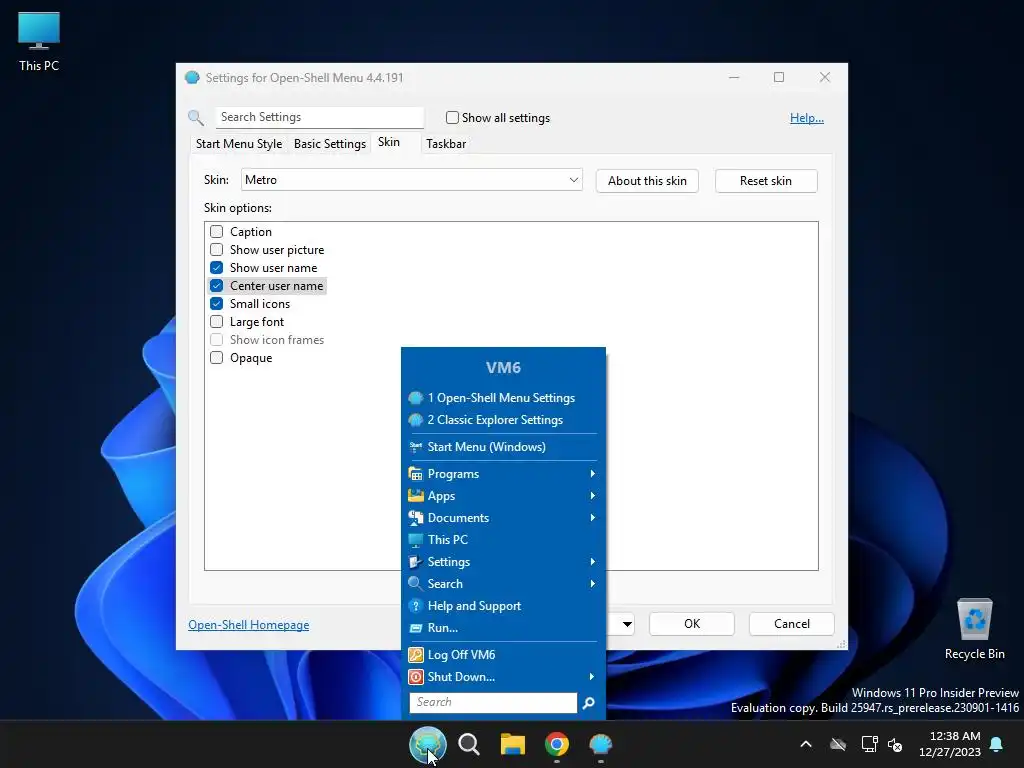Open taskbar Search magnifier icon
This screenshot has height=768, width=1024.
point(469,744)
